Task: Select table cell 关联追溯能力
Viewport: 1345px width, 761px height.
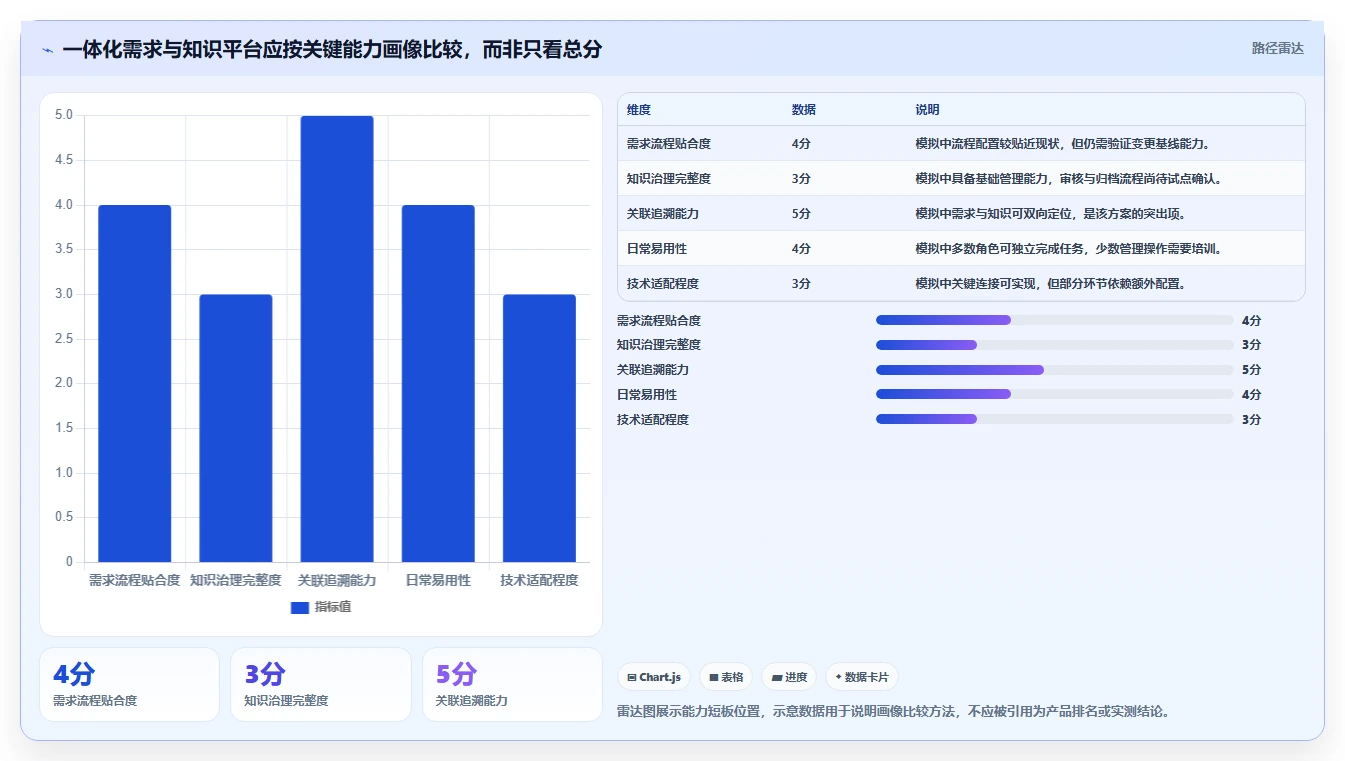Action: pos(663,214)
